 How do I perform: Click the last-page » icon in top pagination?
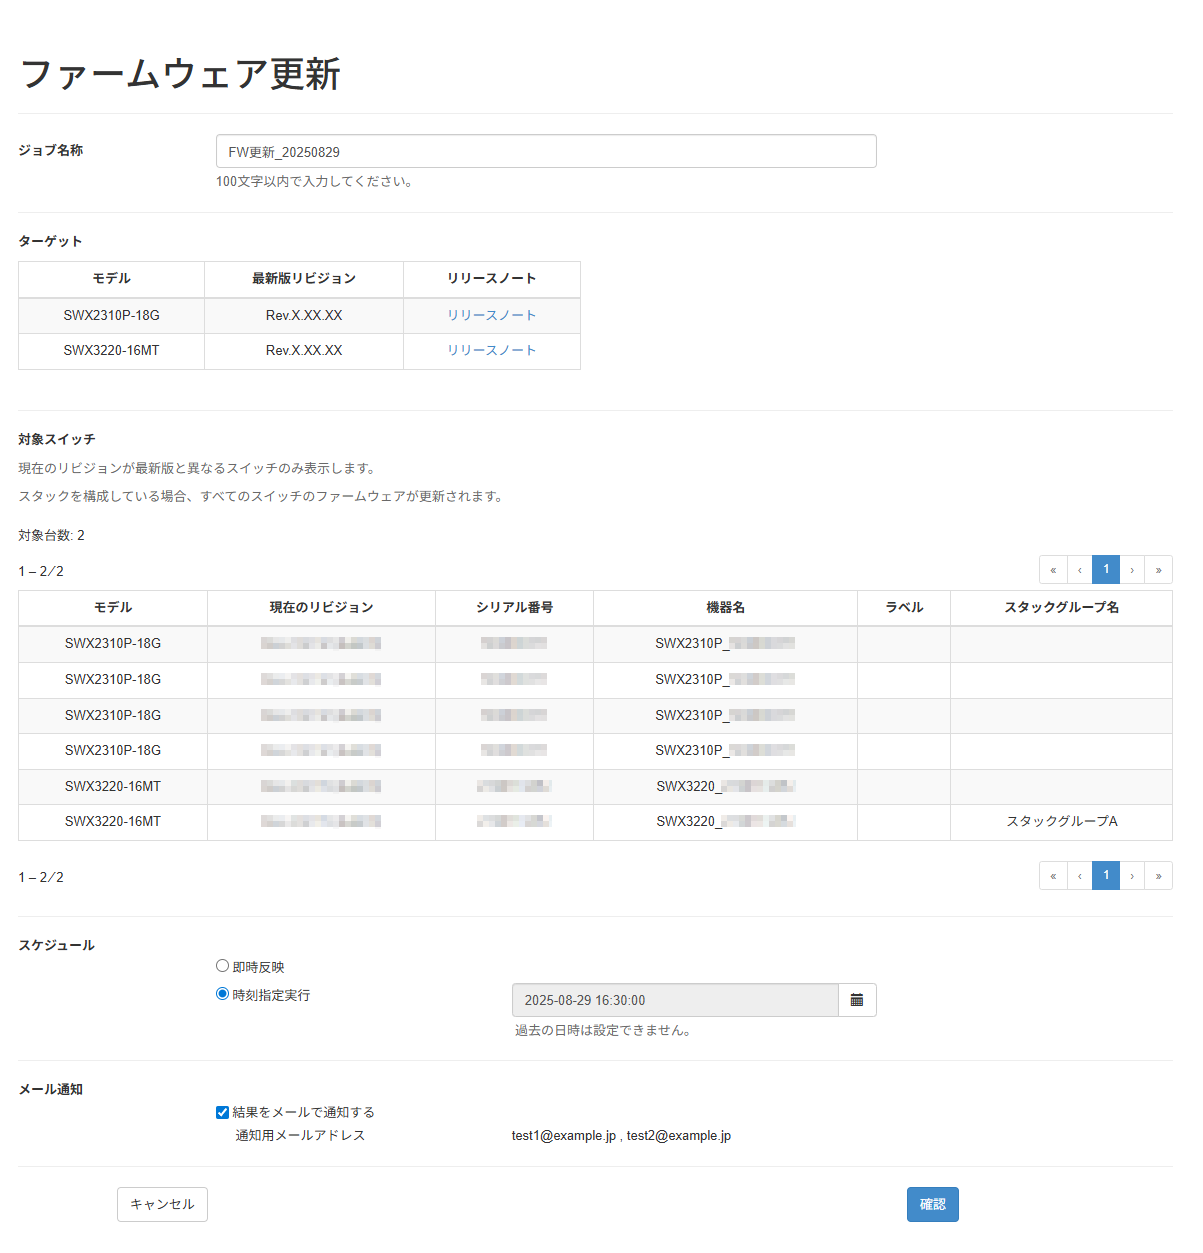(x=1158, y=569)
